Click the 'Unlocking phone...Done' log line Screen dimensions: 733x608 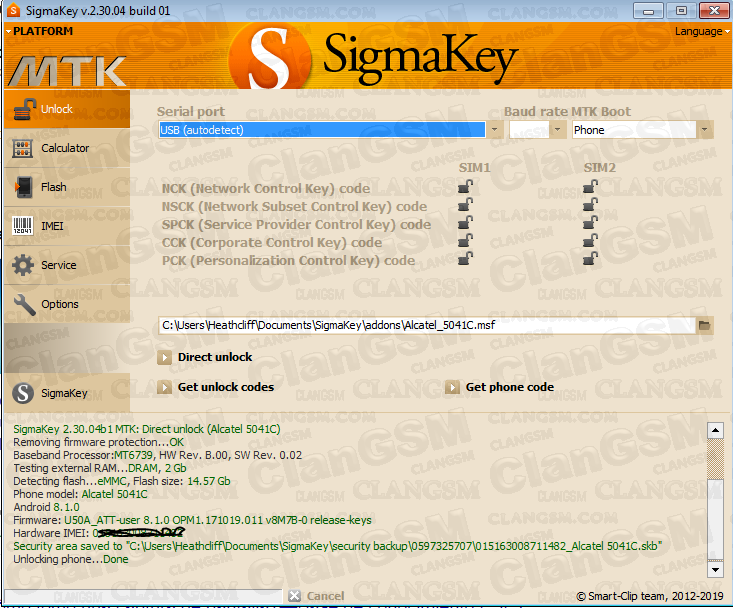point(71,559)
